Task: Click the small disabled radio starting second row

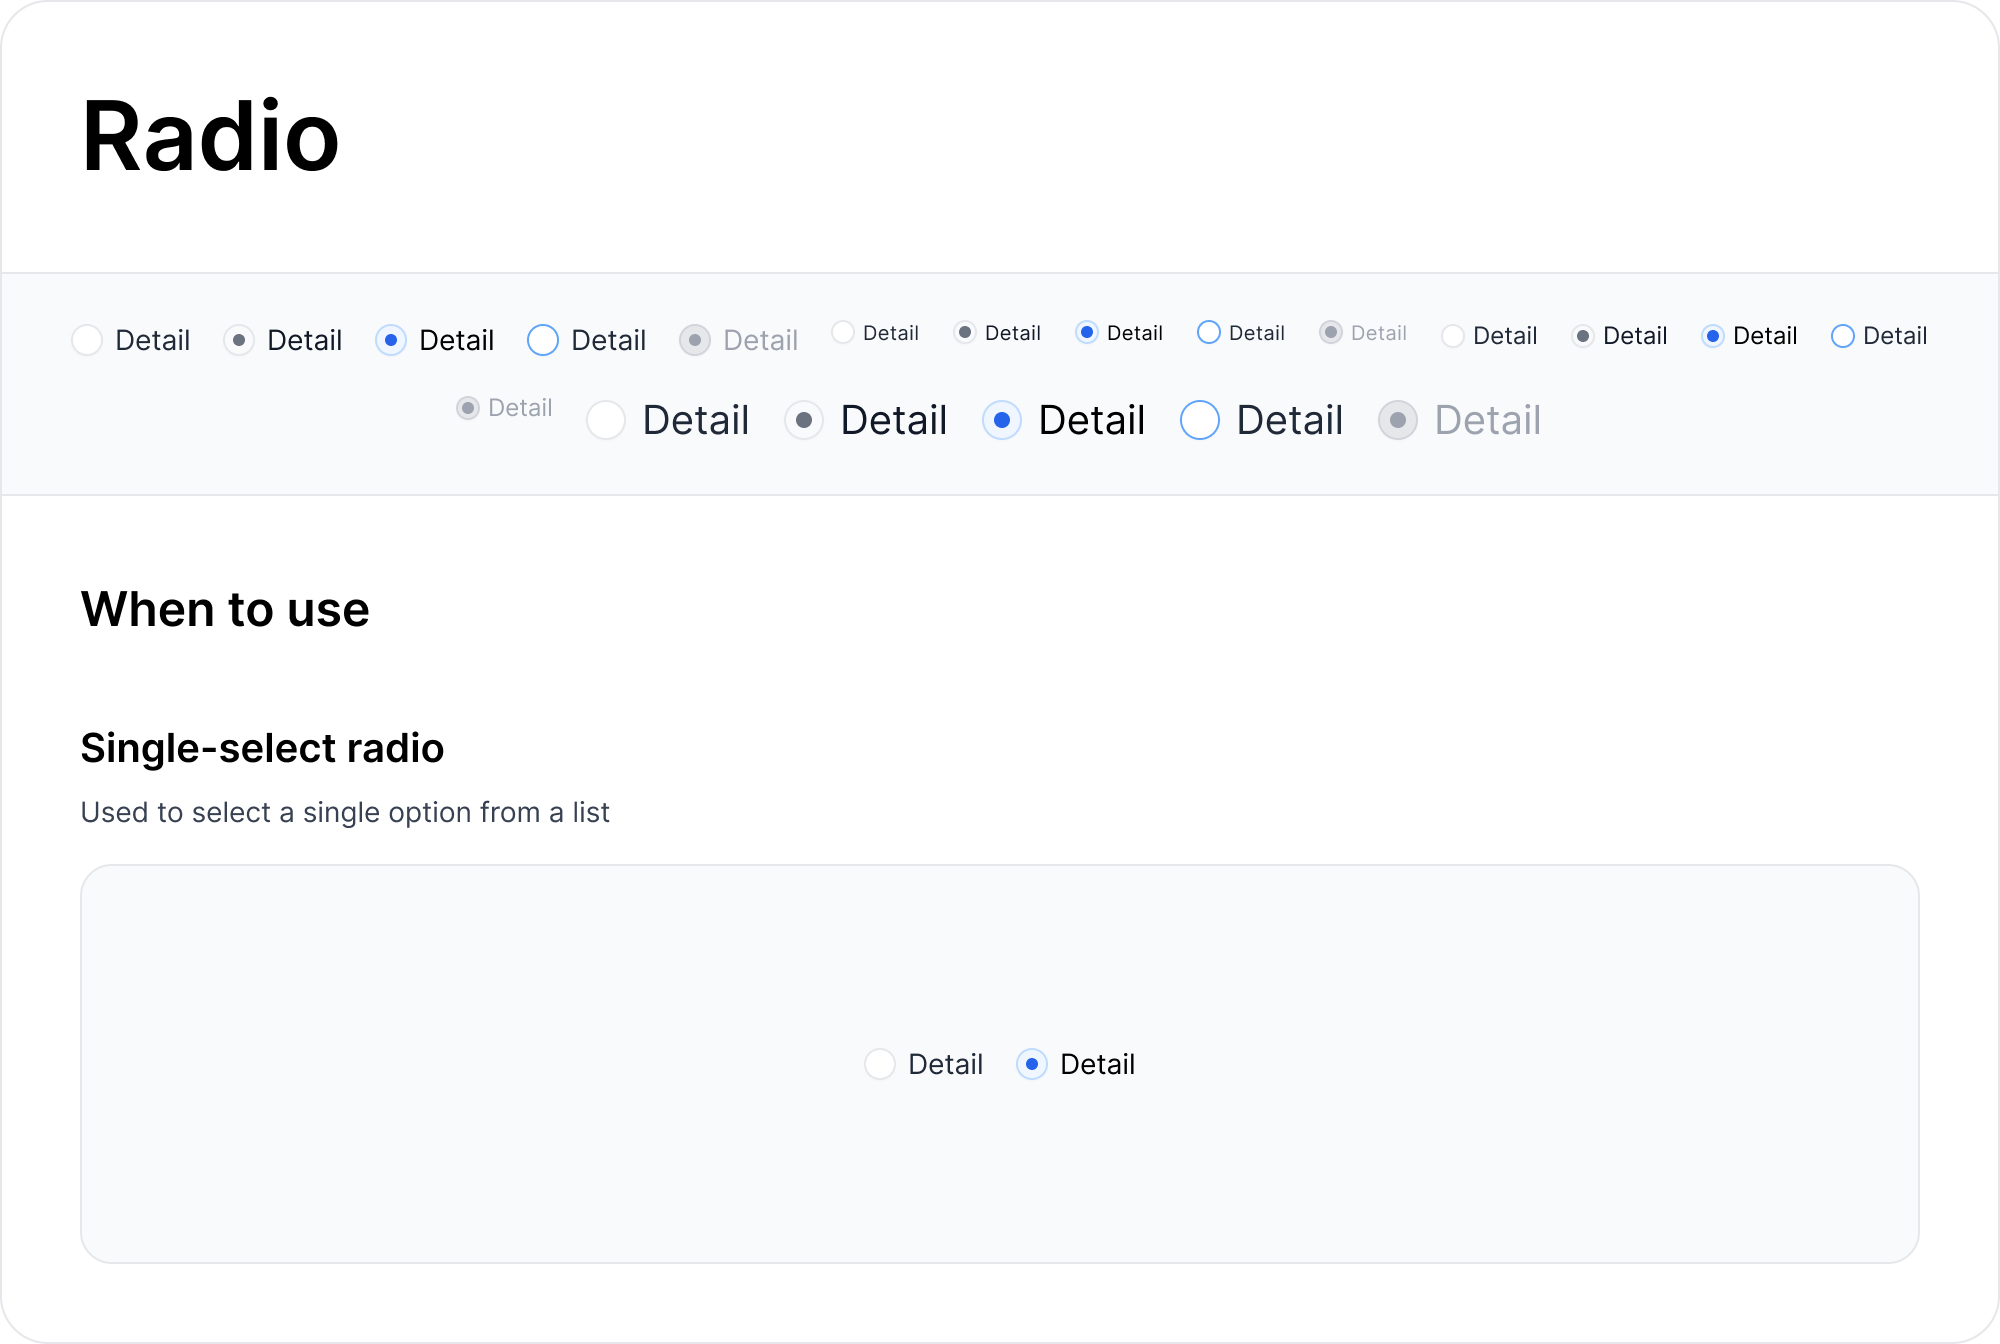Action: click(x=468, y=408)
